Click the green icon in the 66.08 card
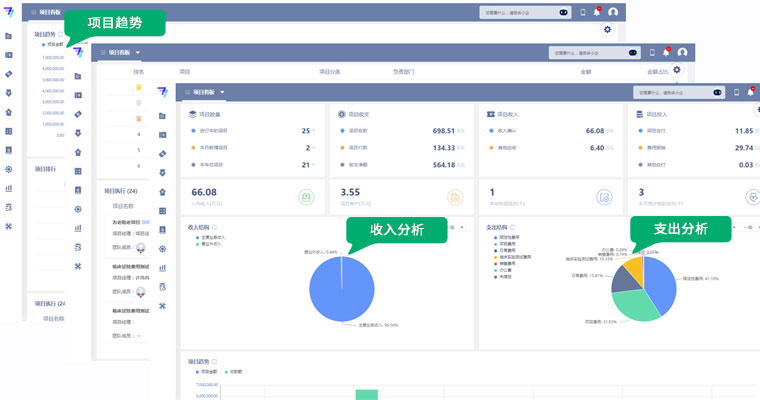 pyautogui.click(x=306, y=198)
